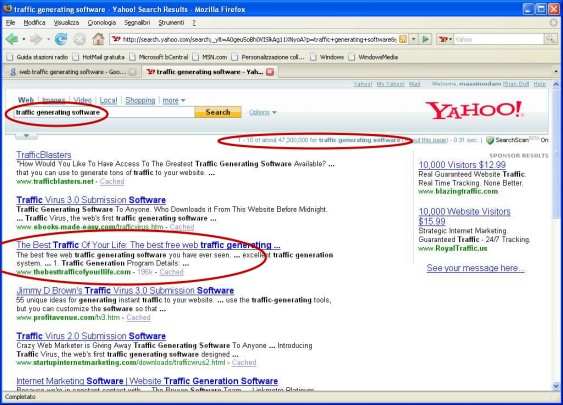
Task: Open the list all tabs dropdown
Action: pos(556,72)
